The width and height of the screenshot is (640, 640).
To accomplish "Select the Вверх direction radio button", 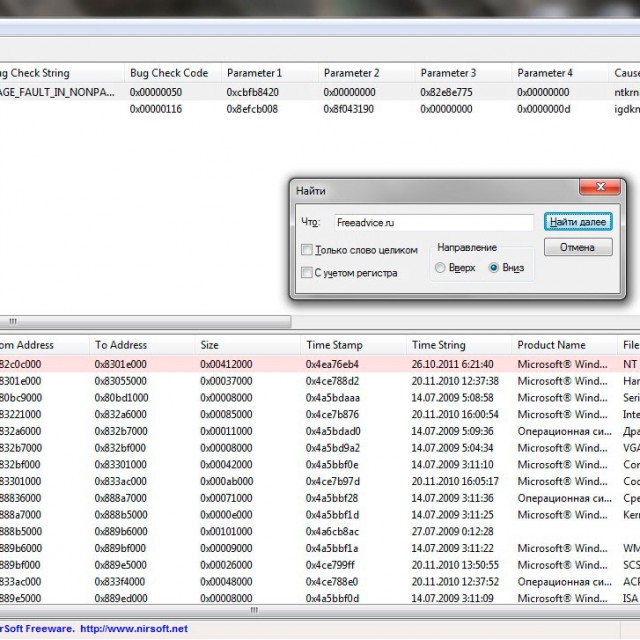I will (x=441, y=268).
